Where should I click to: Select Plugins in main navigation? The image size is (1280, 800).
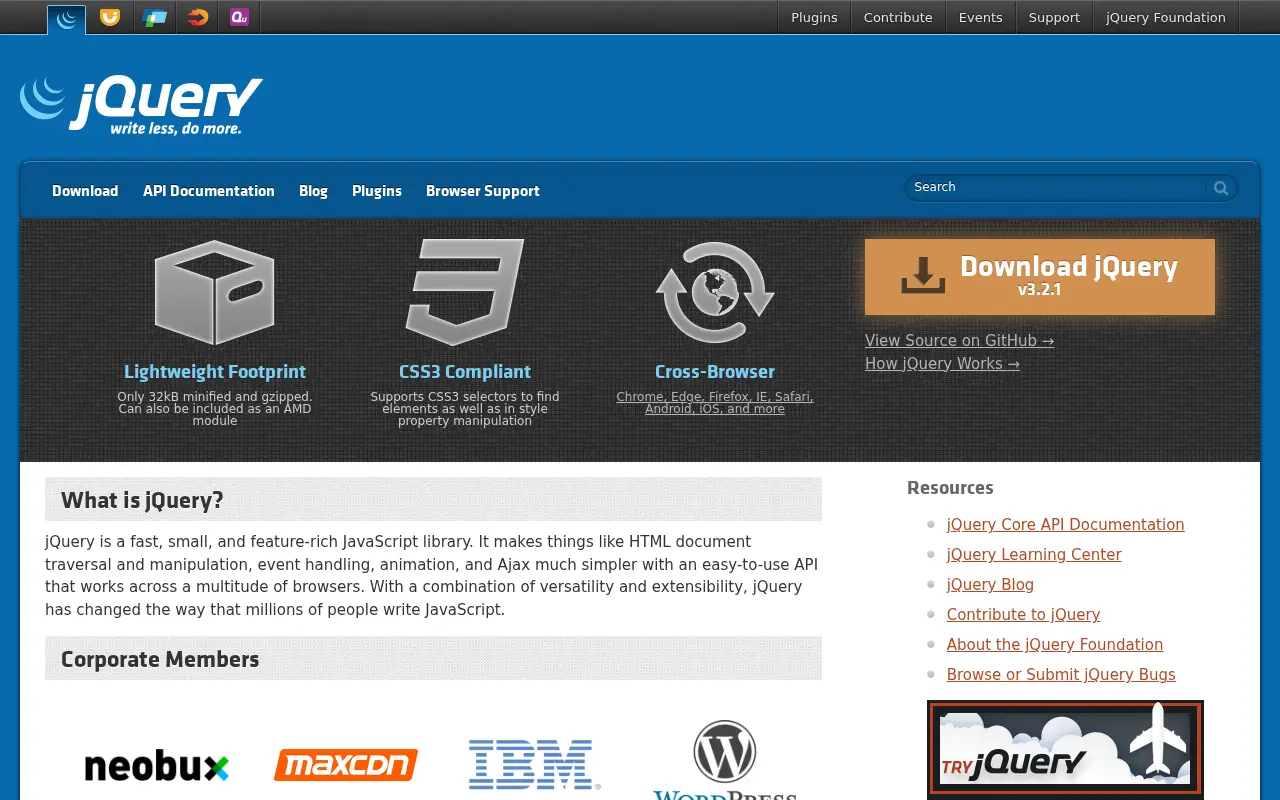click(377, 191)
